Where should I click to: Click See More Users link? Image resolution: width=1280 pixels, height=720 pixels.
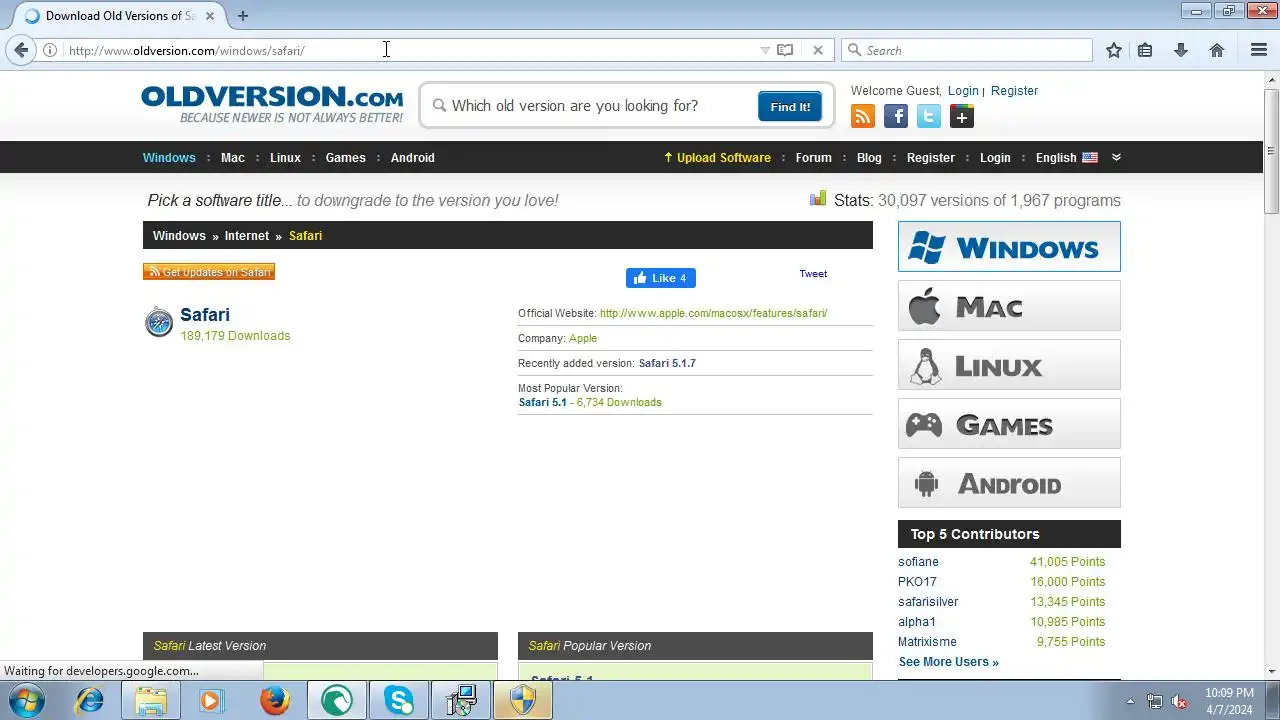tap(948, 662)
